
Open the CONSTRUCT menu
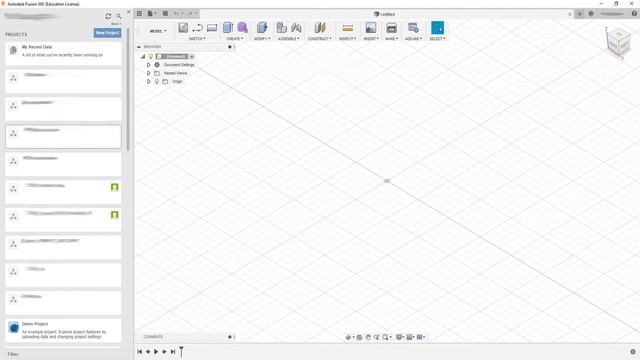[x=320, y=38]
